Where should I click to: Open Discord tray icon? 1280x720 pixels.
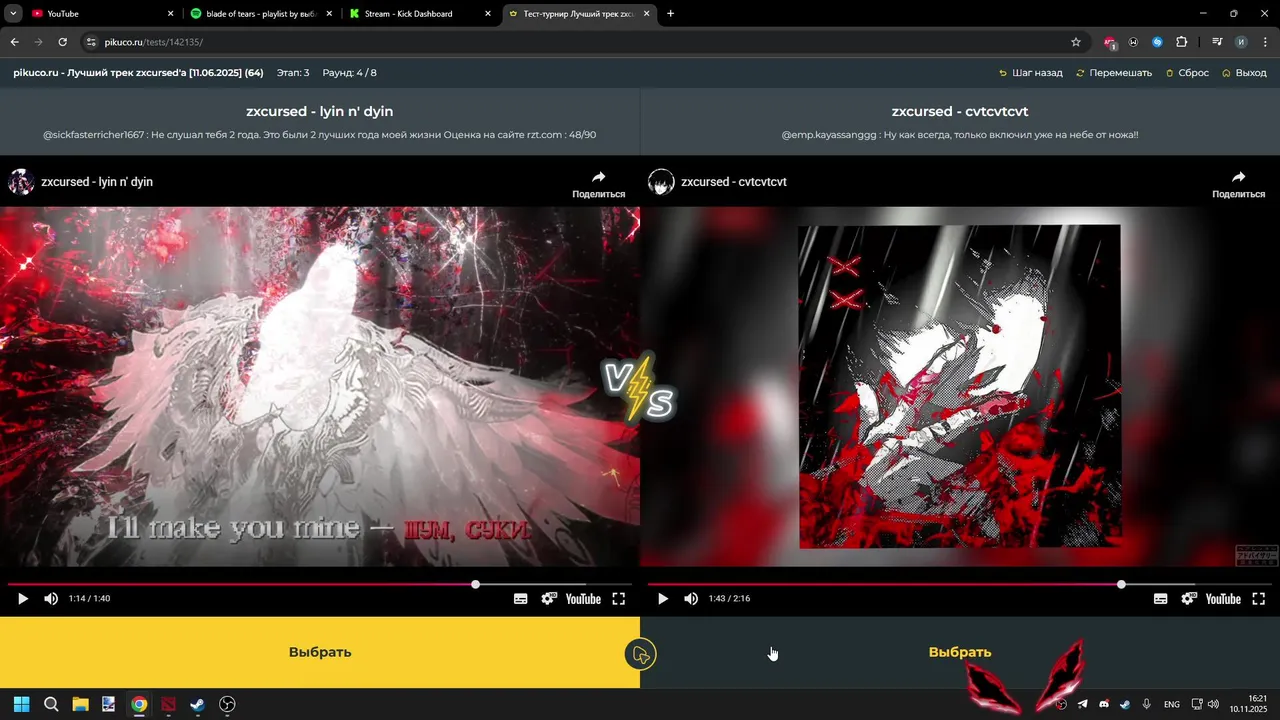(1104, 704)
